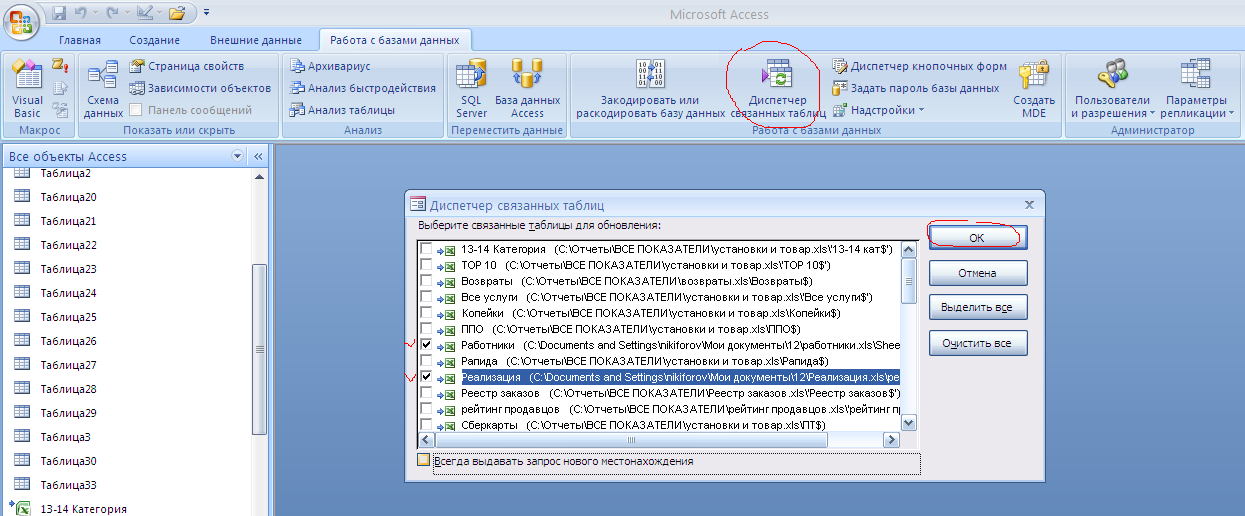Uncheck the Реализация linked table
The image size is (1245, 516).
(x=427, y=377)
